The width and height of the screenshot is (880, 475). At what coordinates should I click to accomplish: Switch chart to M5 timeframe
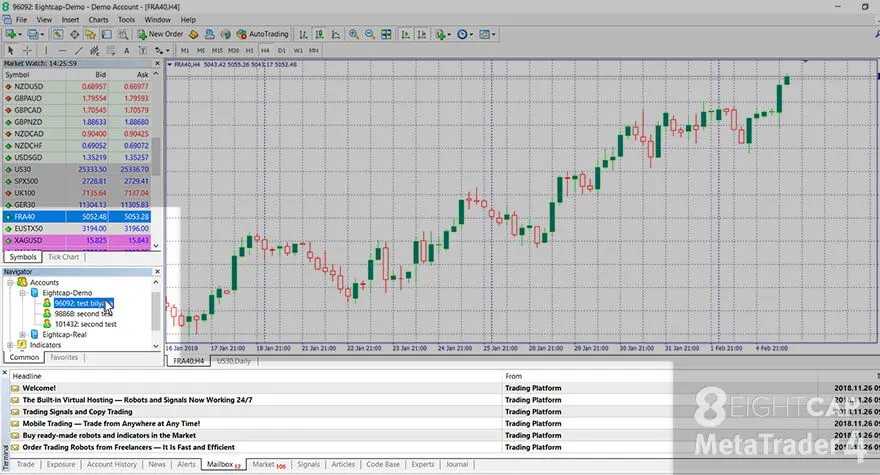(x=200, y=51)
